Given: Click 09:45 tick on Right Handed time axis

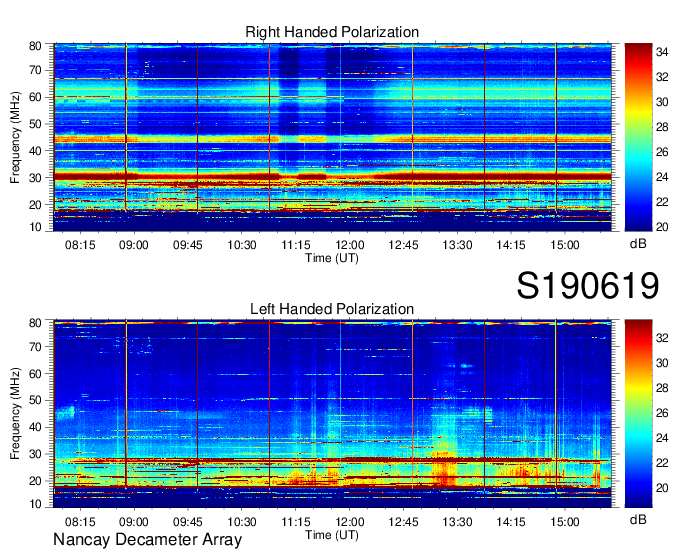Looking at the screenshot, I should [x=188, y=245].
